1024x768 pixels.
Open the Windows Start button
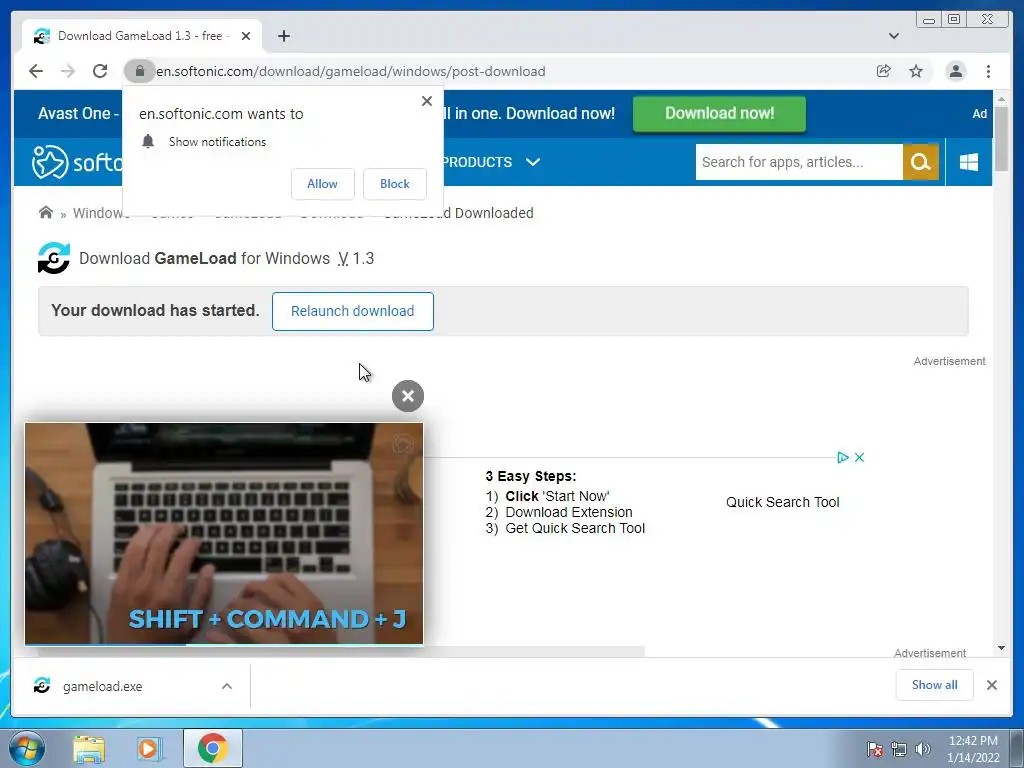click(x=27, y=748)
